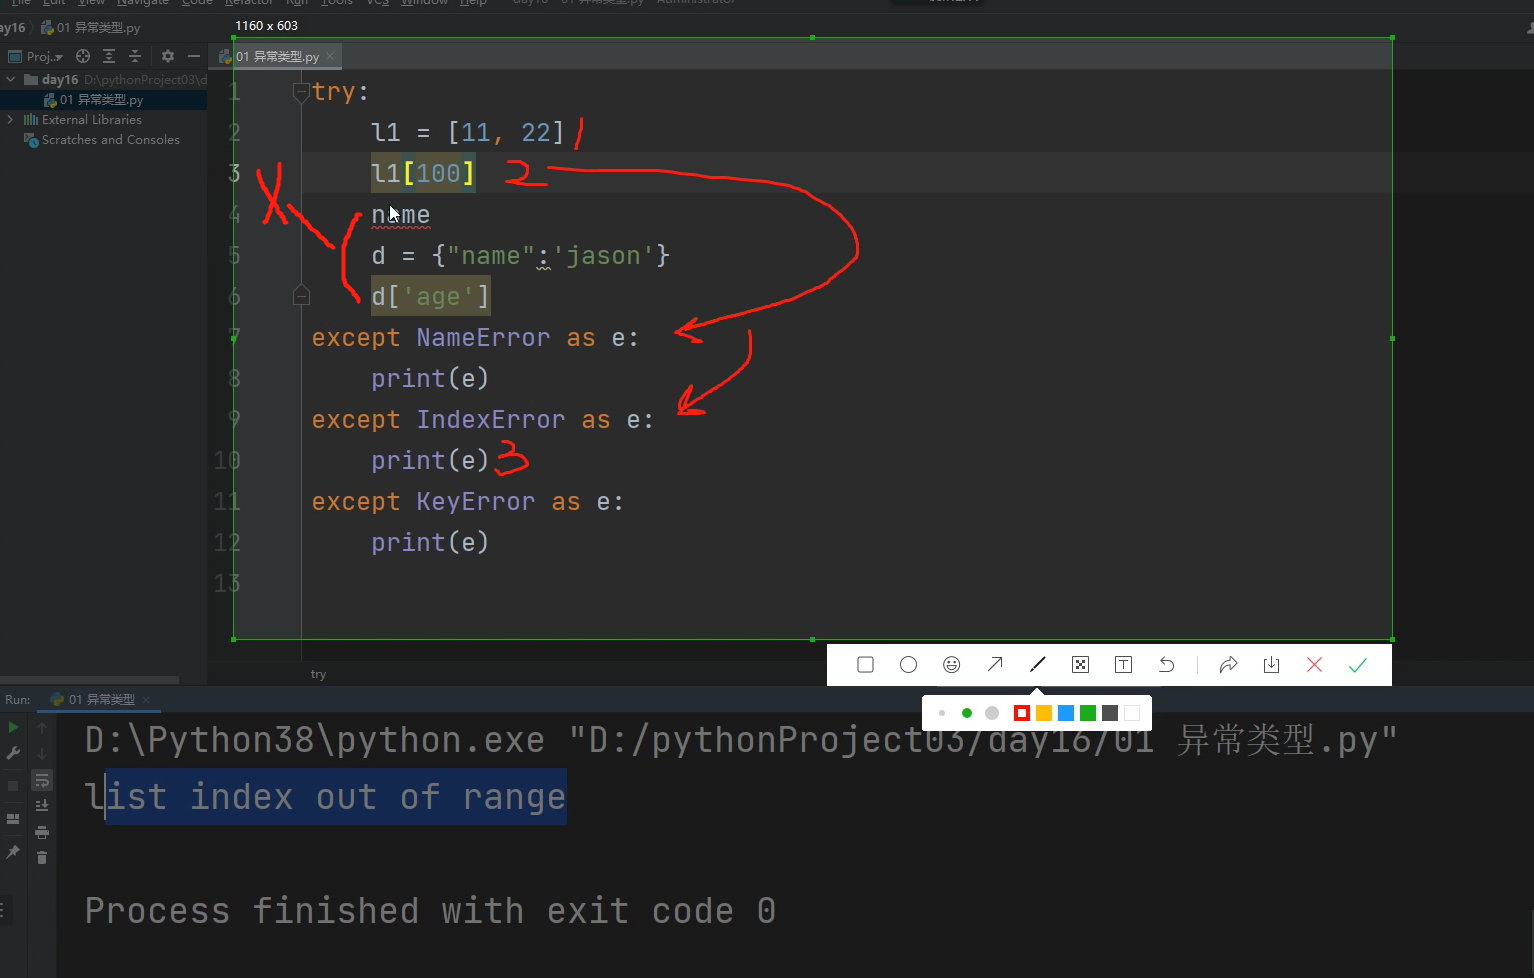Pick the yellow pen color
The height and width of the screenshot is (978, 1534).
[x=1044, y=713]
